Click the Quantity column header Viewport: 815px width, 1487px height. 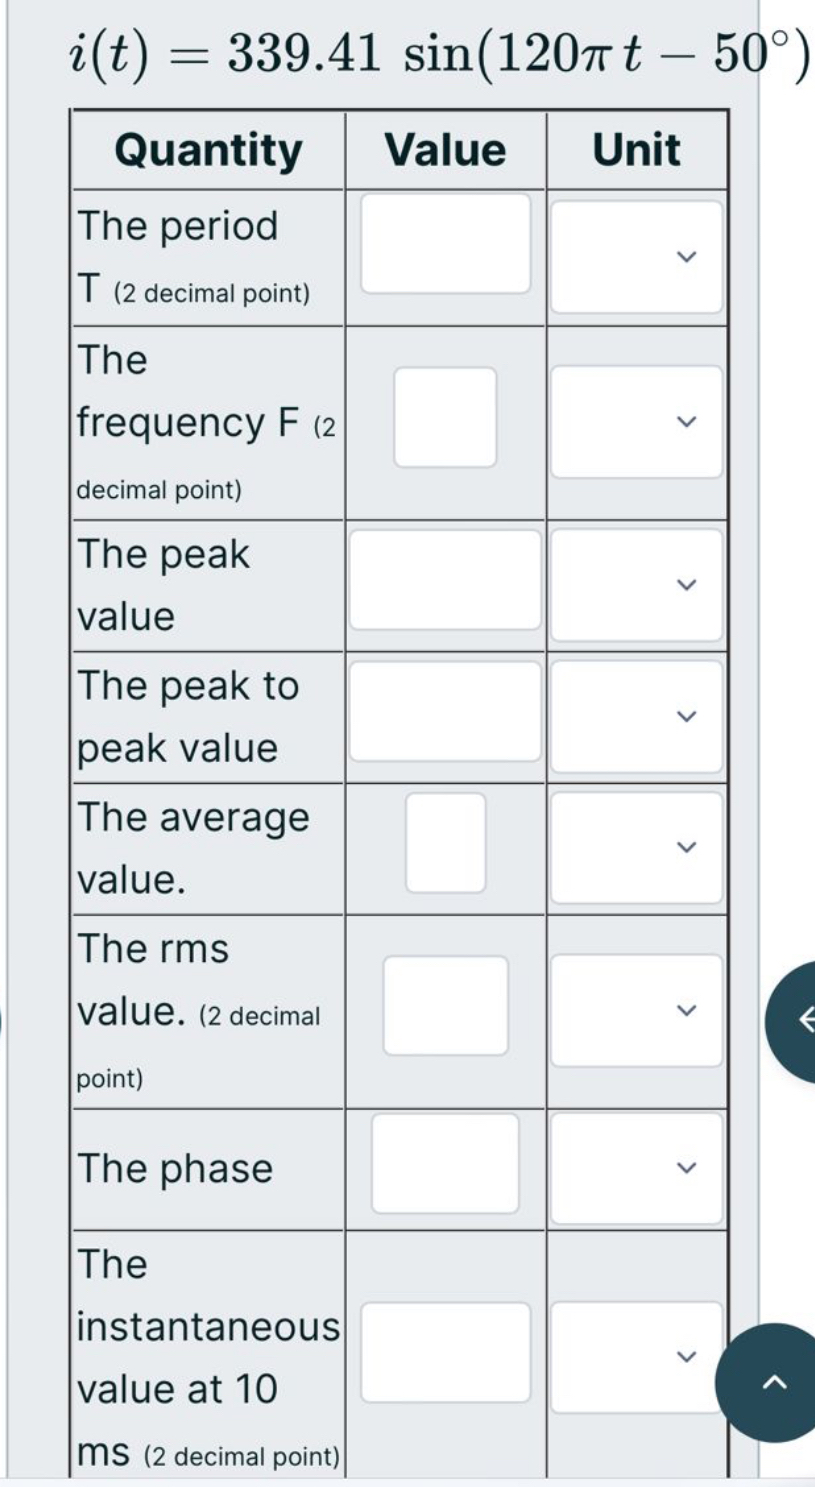208,150
